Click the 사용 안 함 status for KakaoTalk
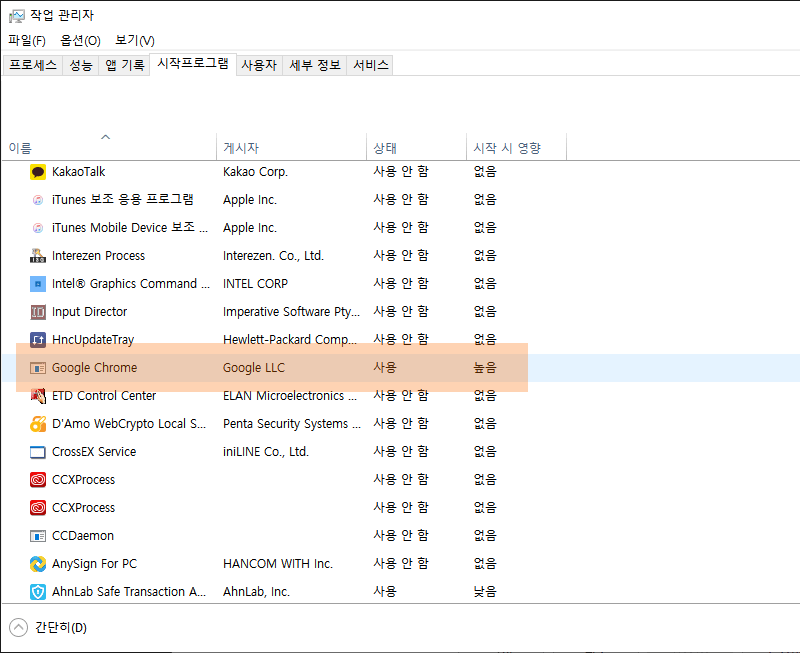This screenshot has height=653, width=800. tap(401, 172)
